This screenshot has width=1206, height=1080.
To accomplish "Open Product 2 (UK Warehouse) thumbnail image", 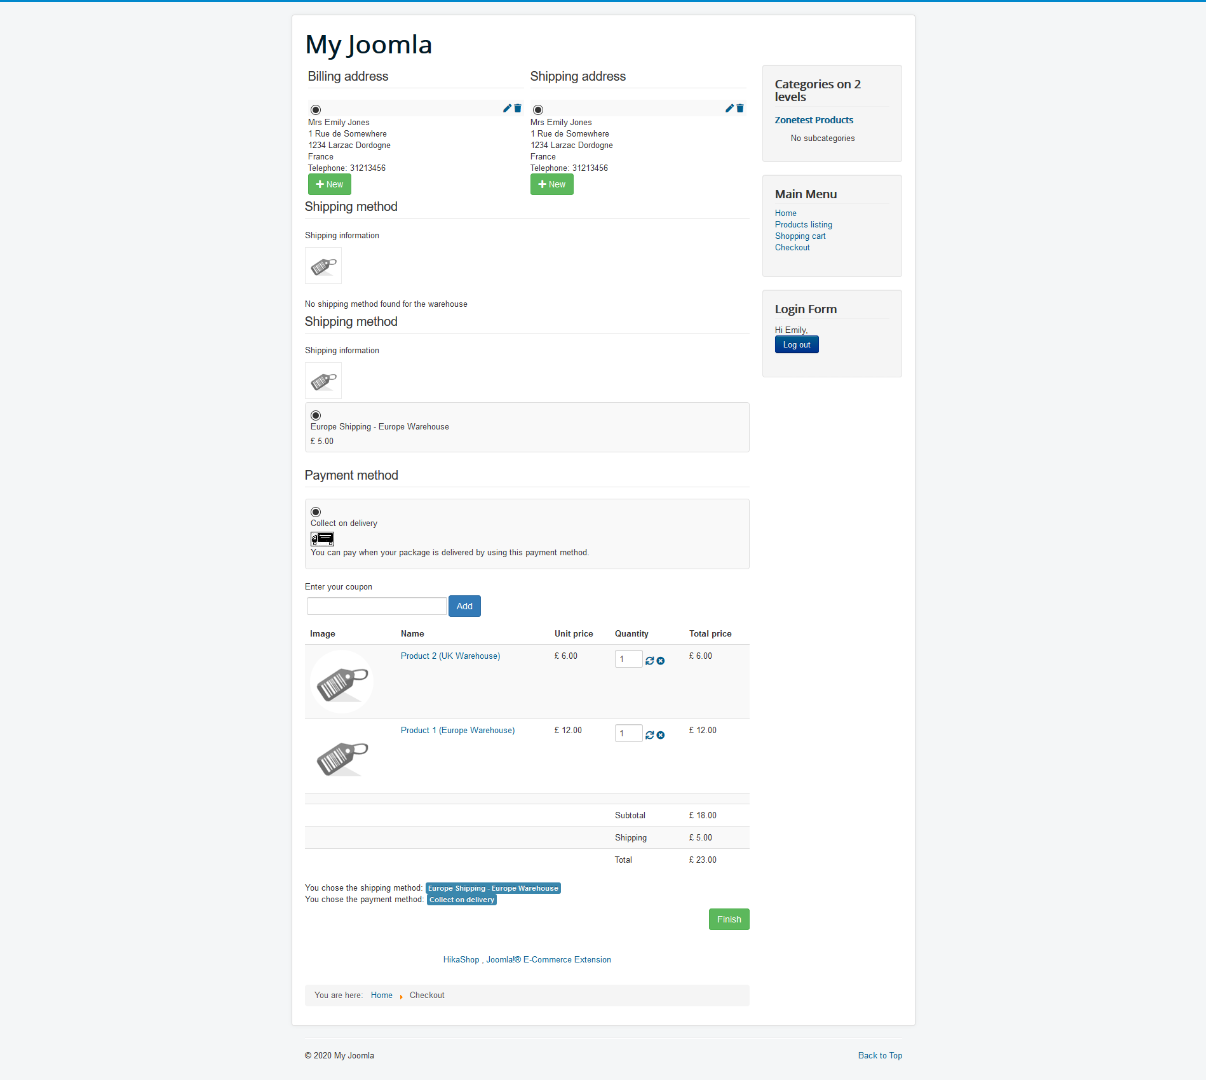I will tap(342, 682).
